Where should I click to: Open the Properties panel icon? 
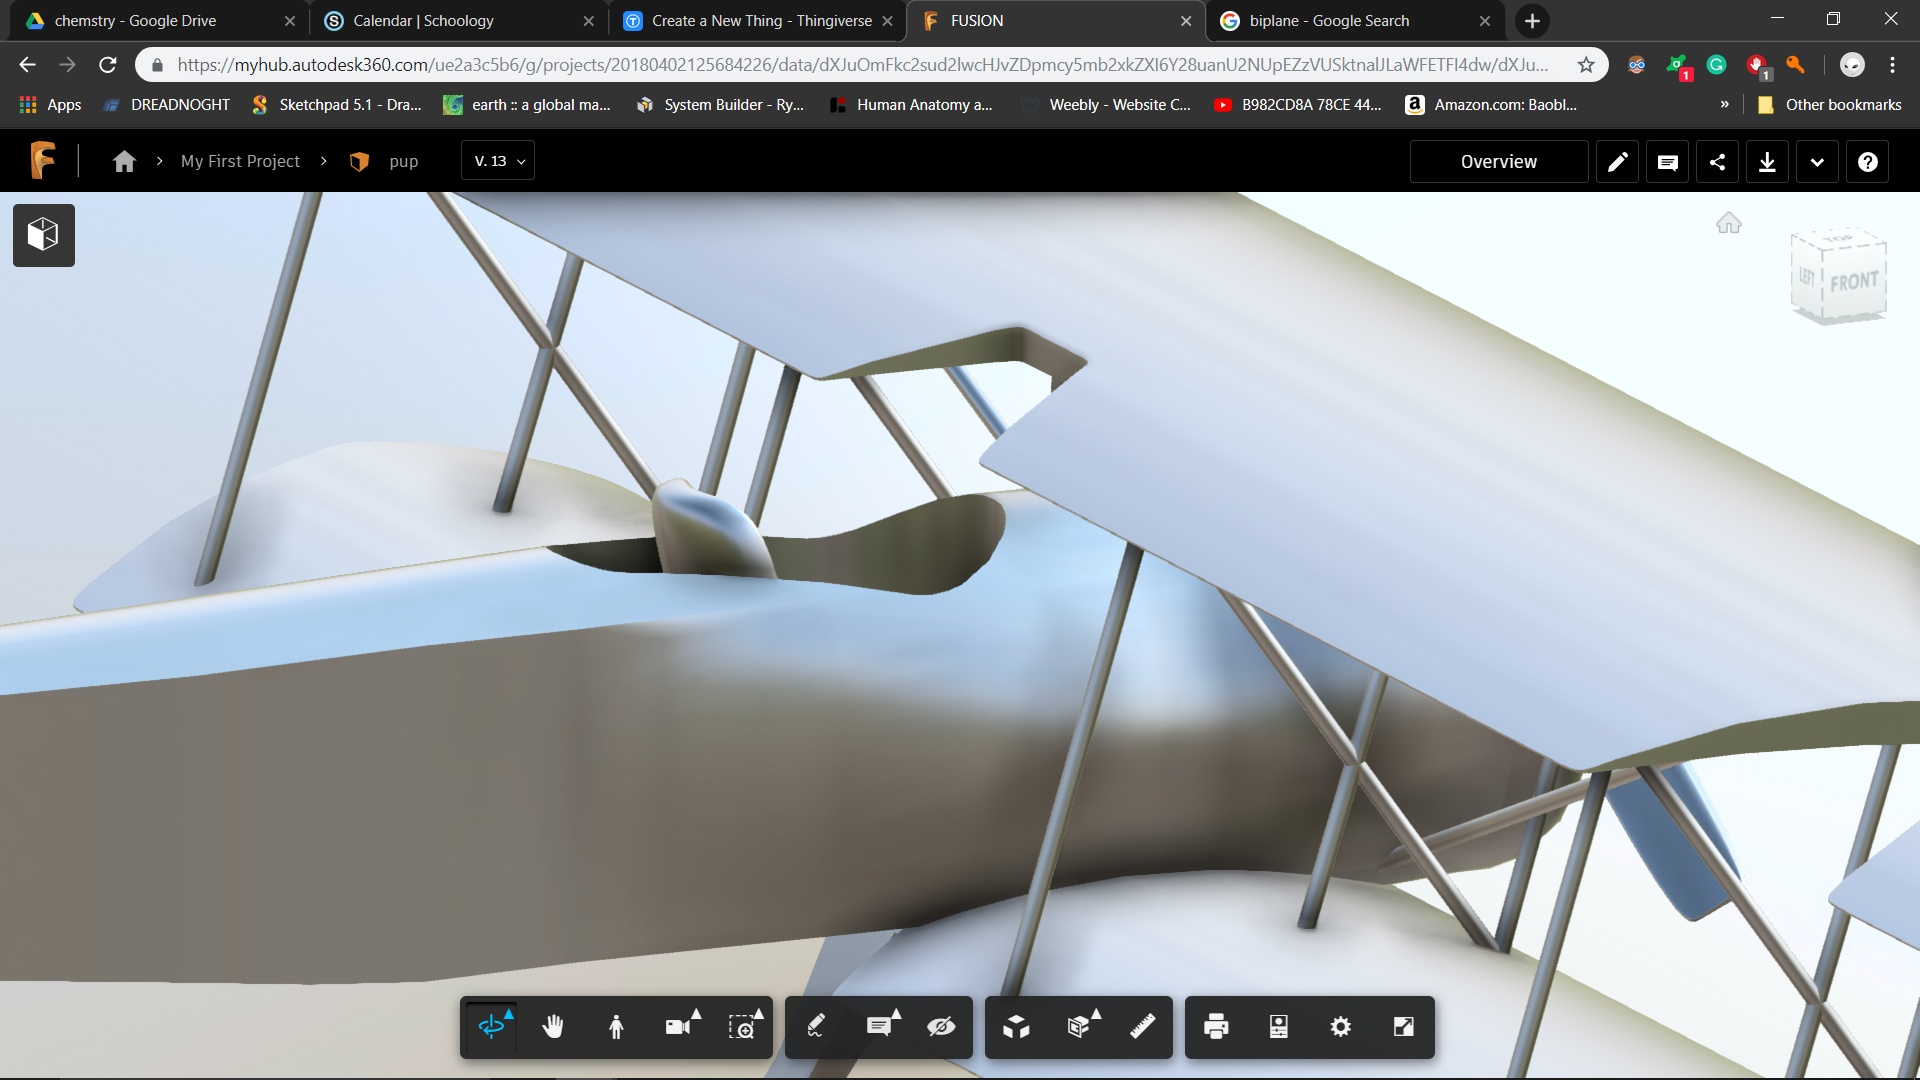1279,1026
